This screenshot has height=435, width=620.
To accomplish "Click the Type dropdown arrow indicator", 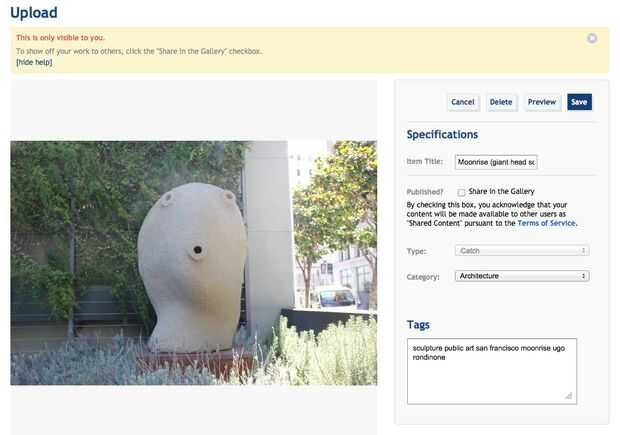I will (583, 251).
